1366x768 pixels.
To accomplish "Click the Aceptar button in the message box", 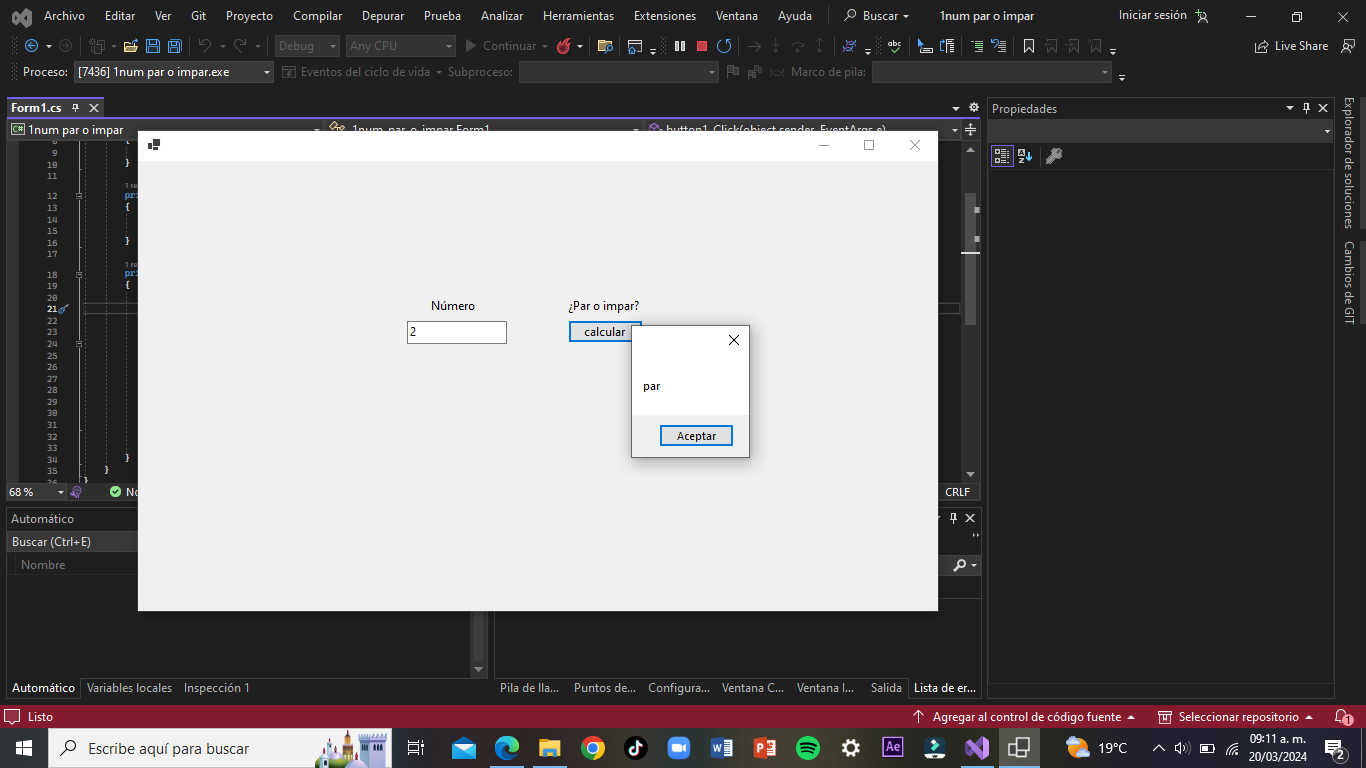I will coord(696,436).
